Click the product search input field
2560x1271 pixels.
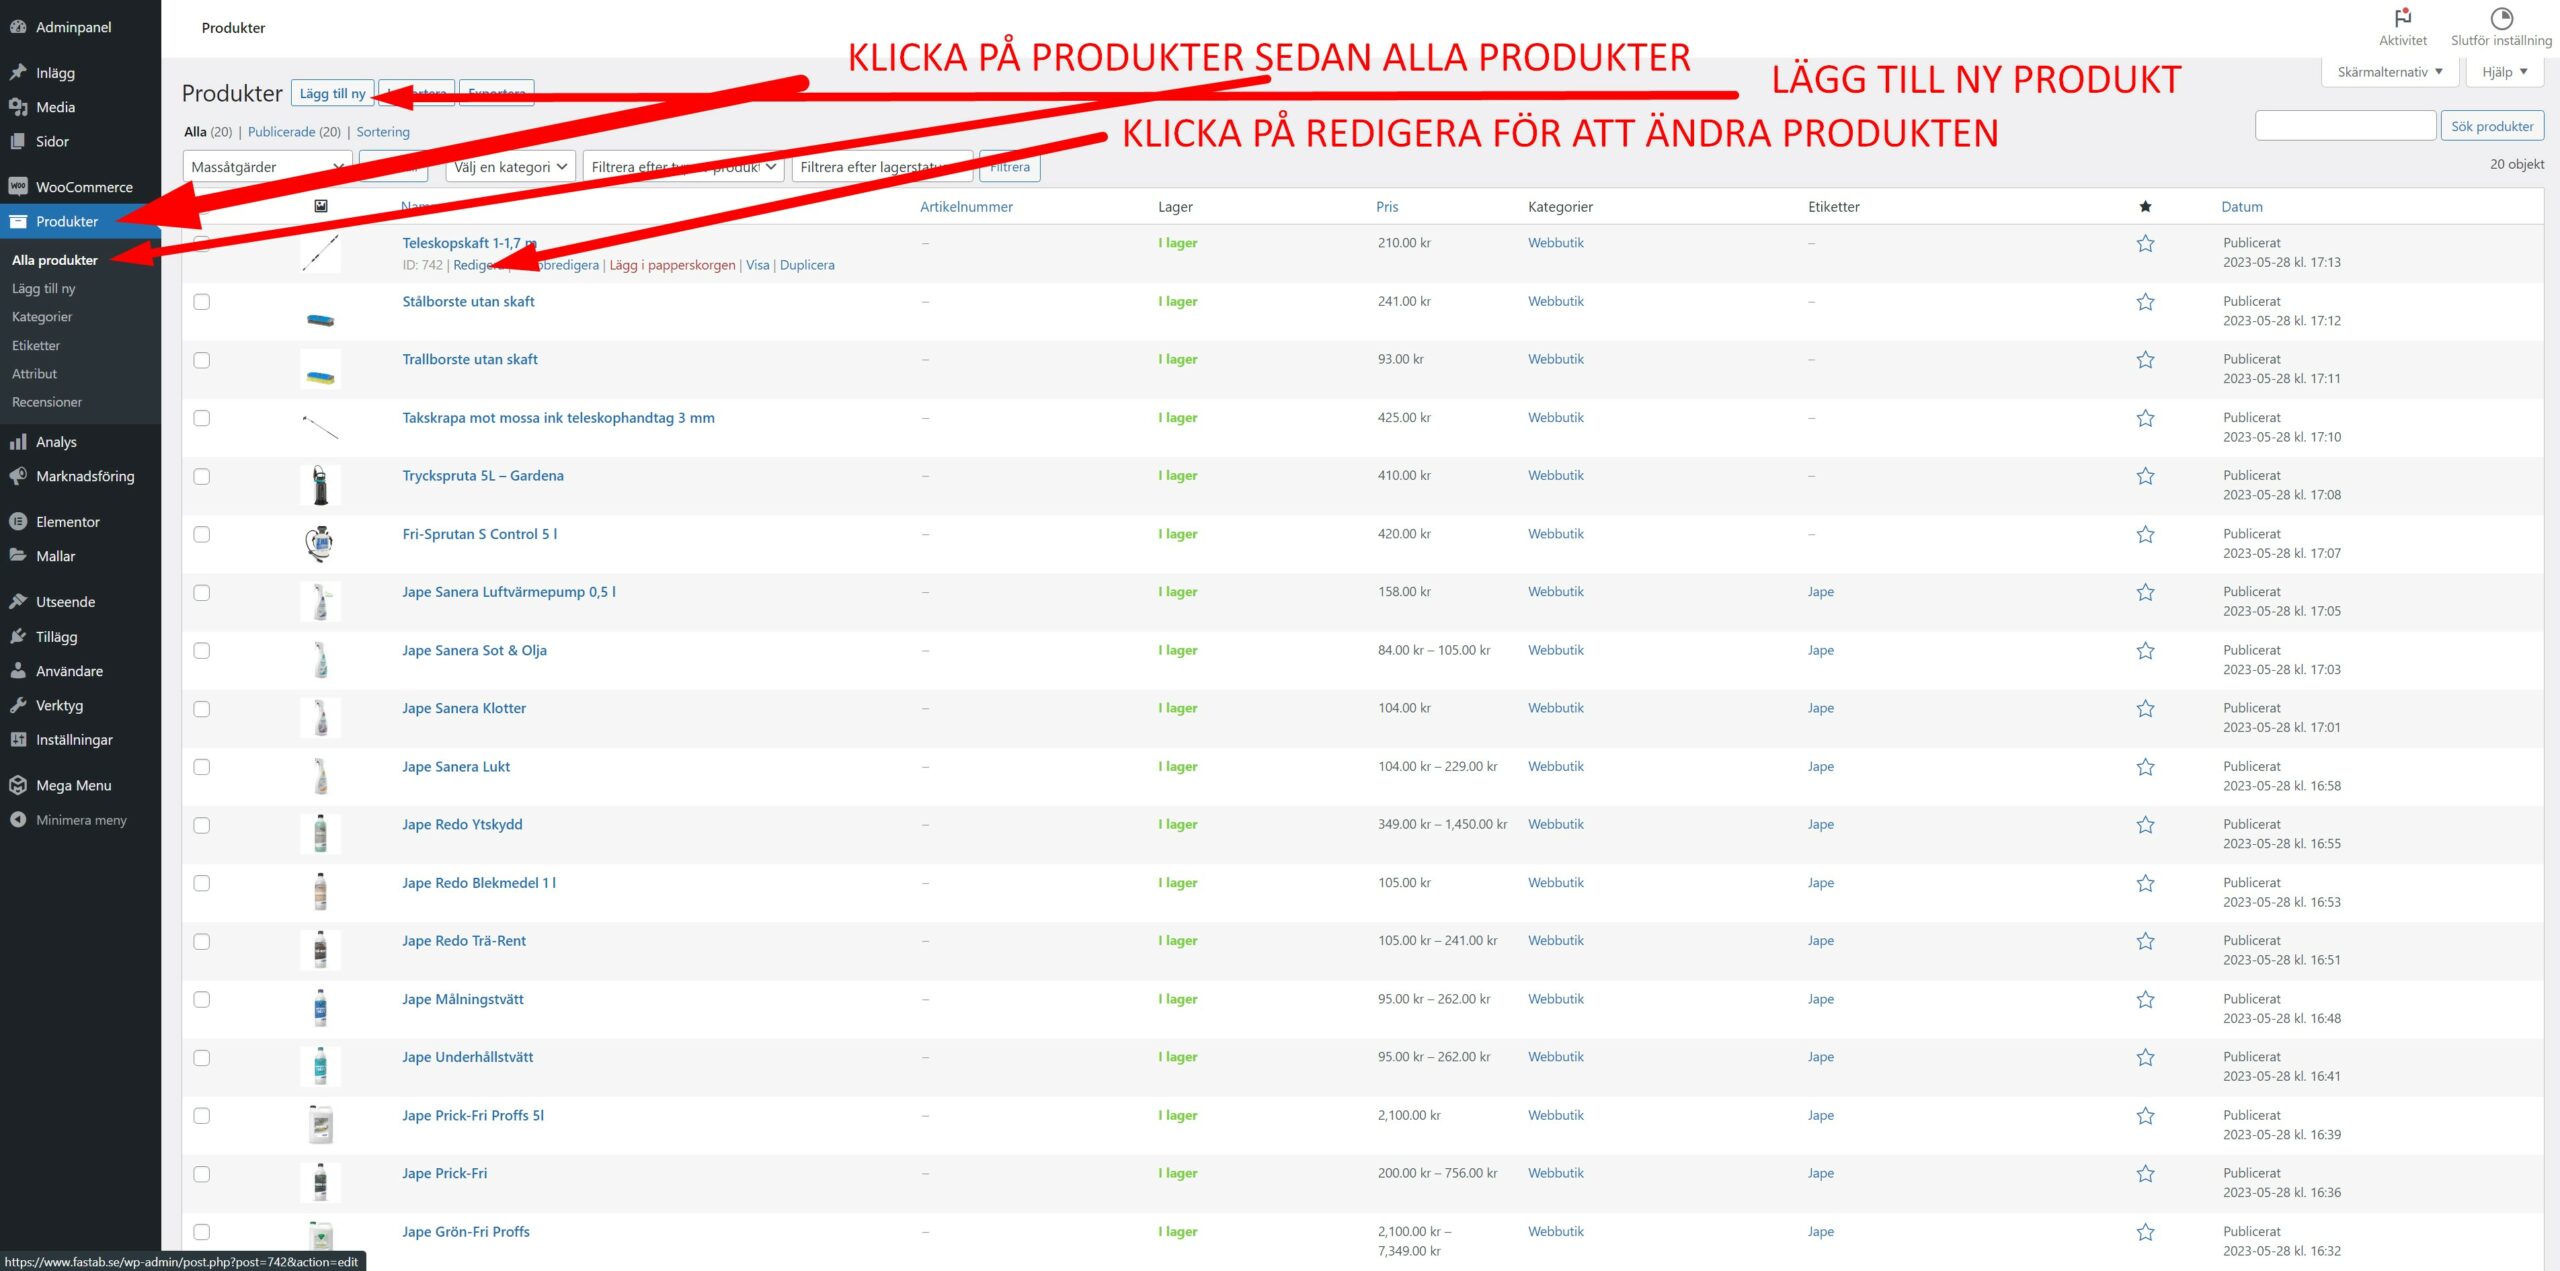(2345, 126)
